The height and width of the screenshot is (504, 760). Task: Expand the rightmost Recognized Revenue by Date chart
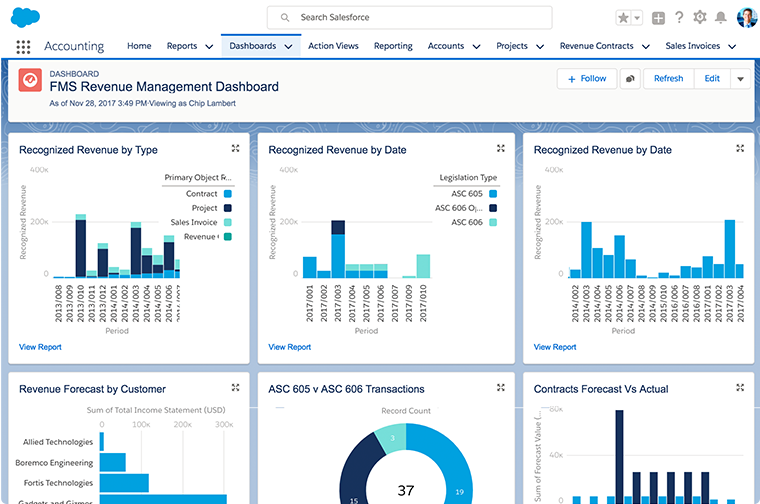(740, 148)
